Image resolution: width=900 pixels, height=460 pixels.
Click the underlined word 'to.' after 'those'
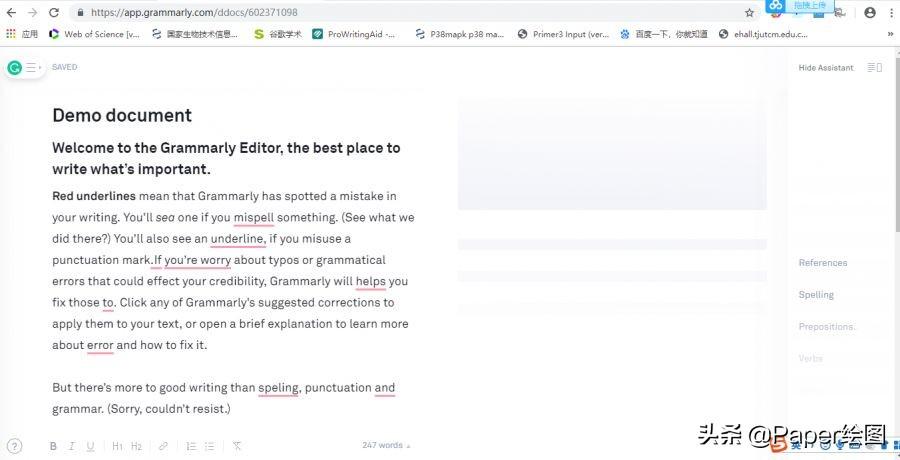(108, 303)
